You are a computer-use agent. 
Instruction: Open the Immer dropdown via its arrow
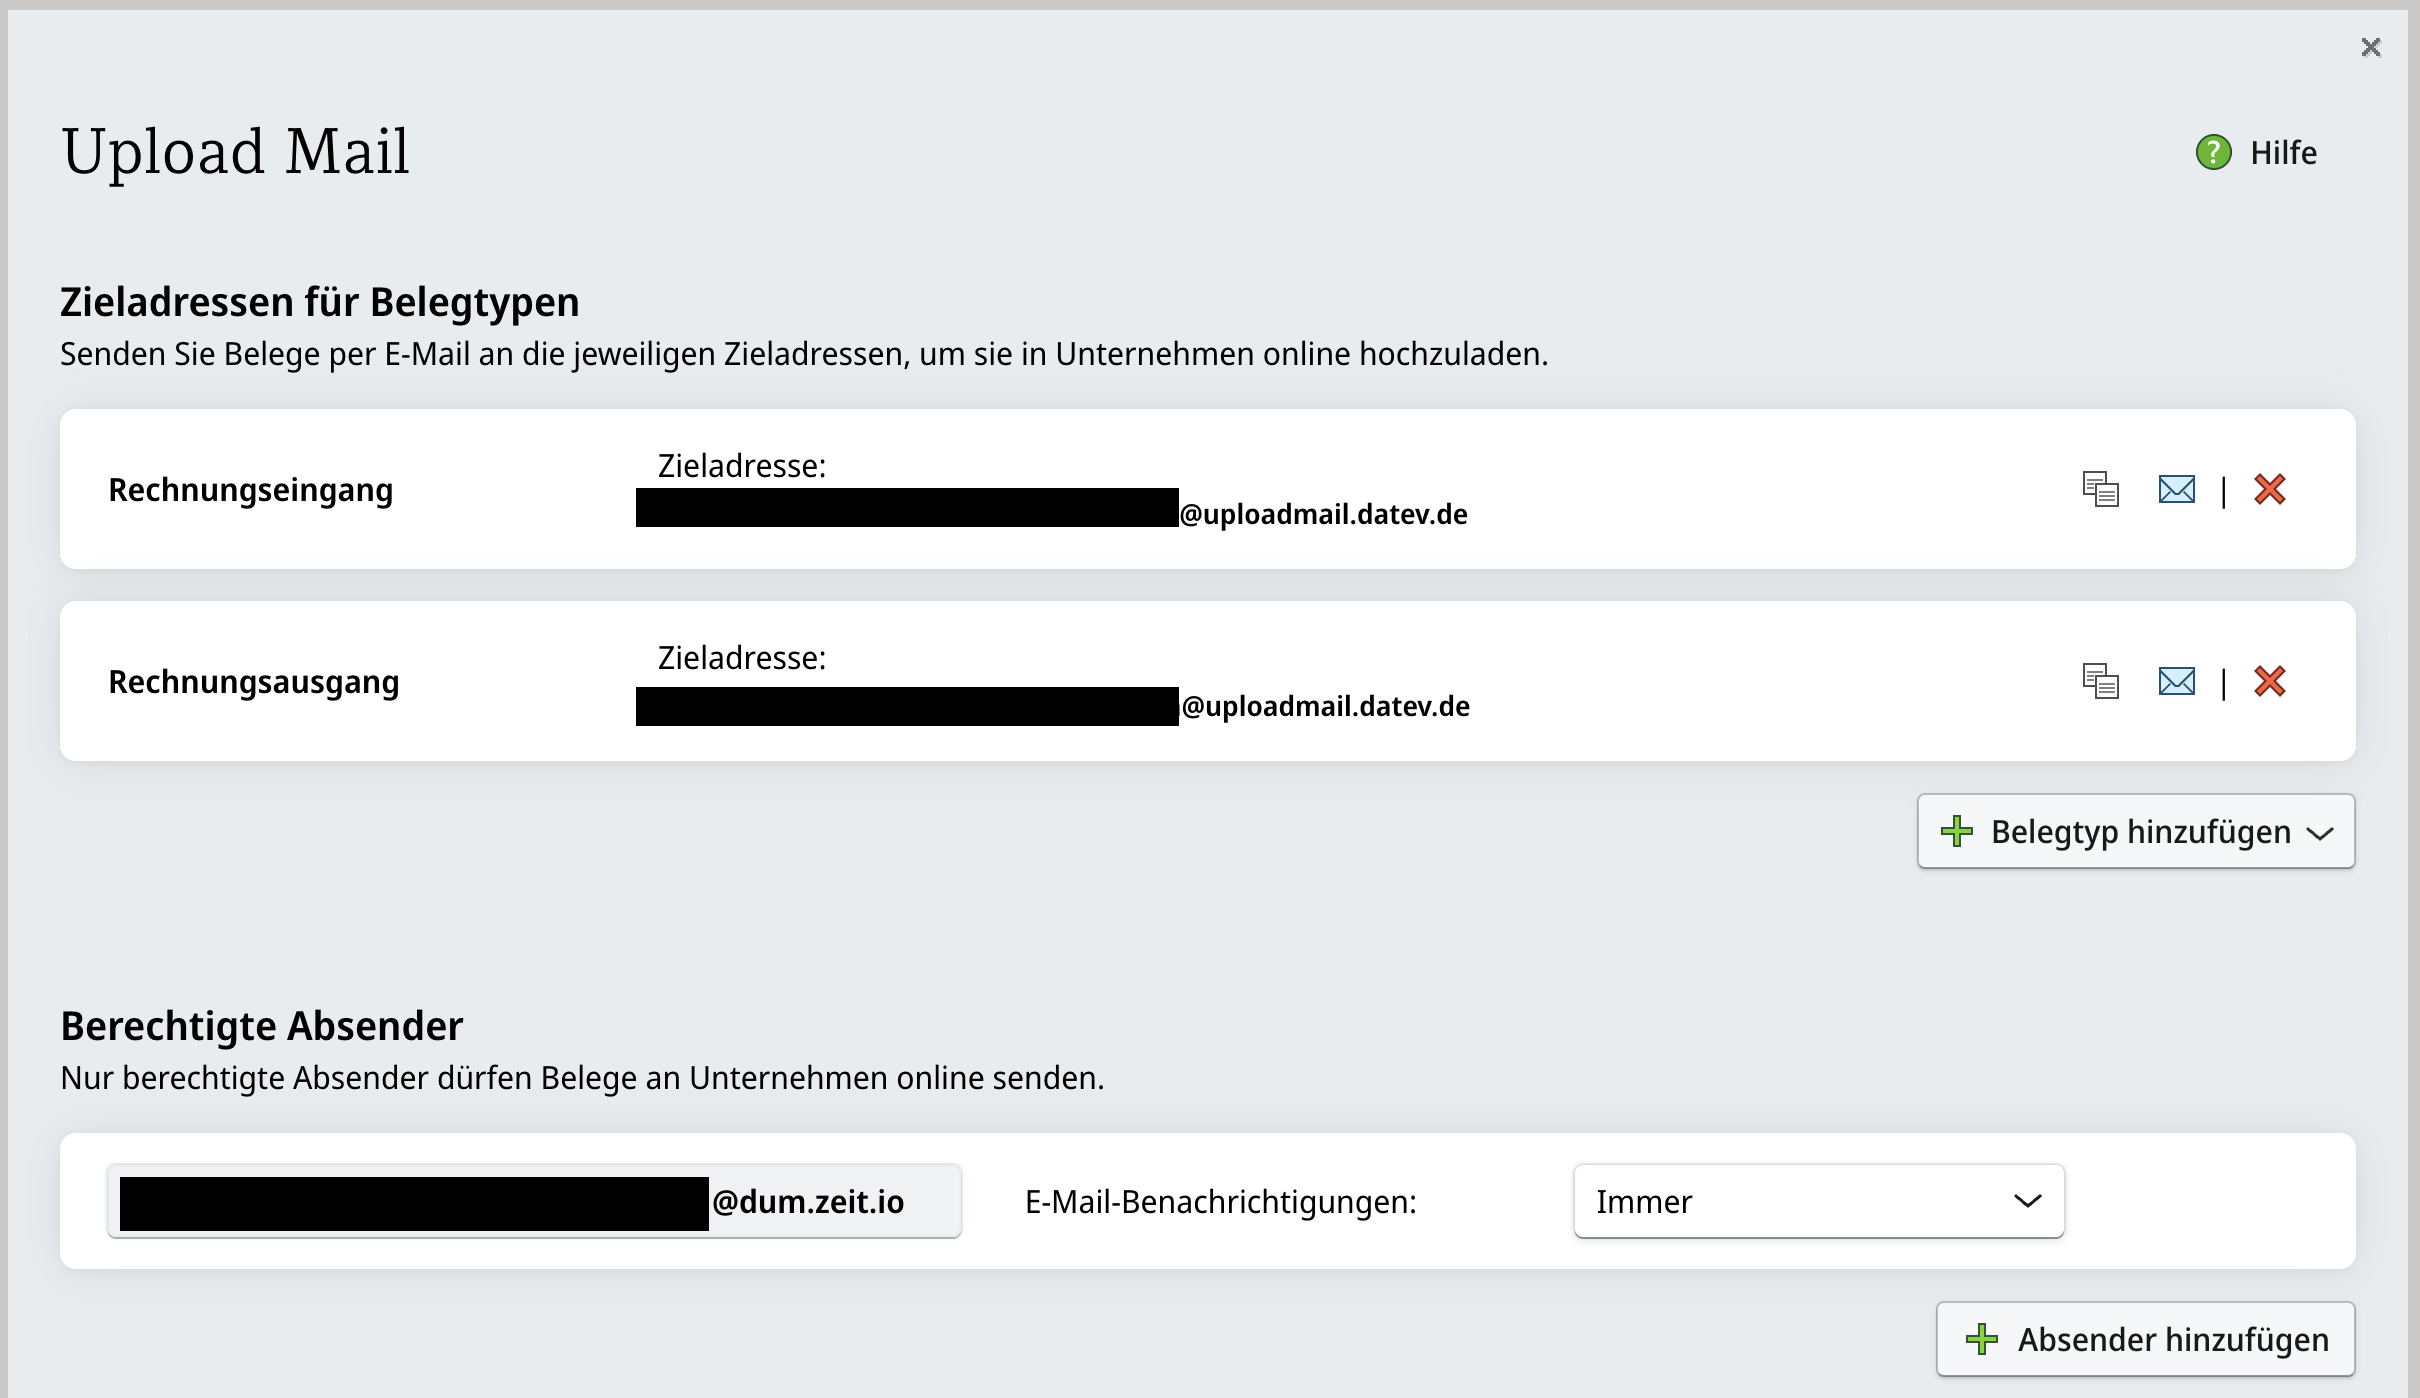(2030, 1201)
